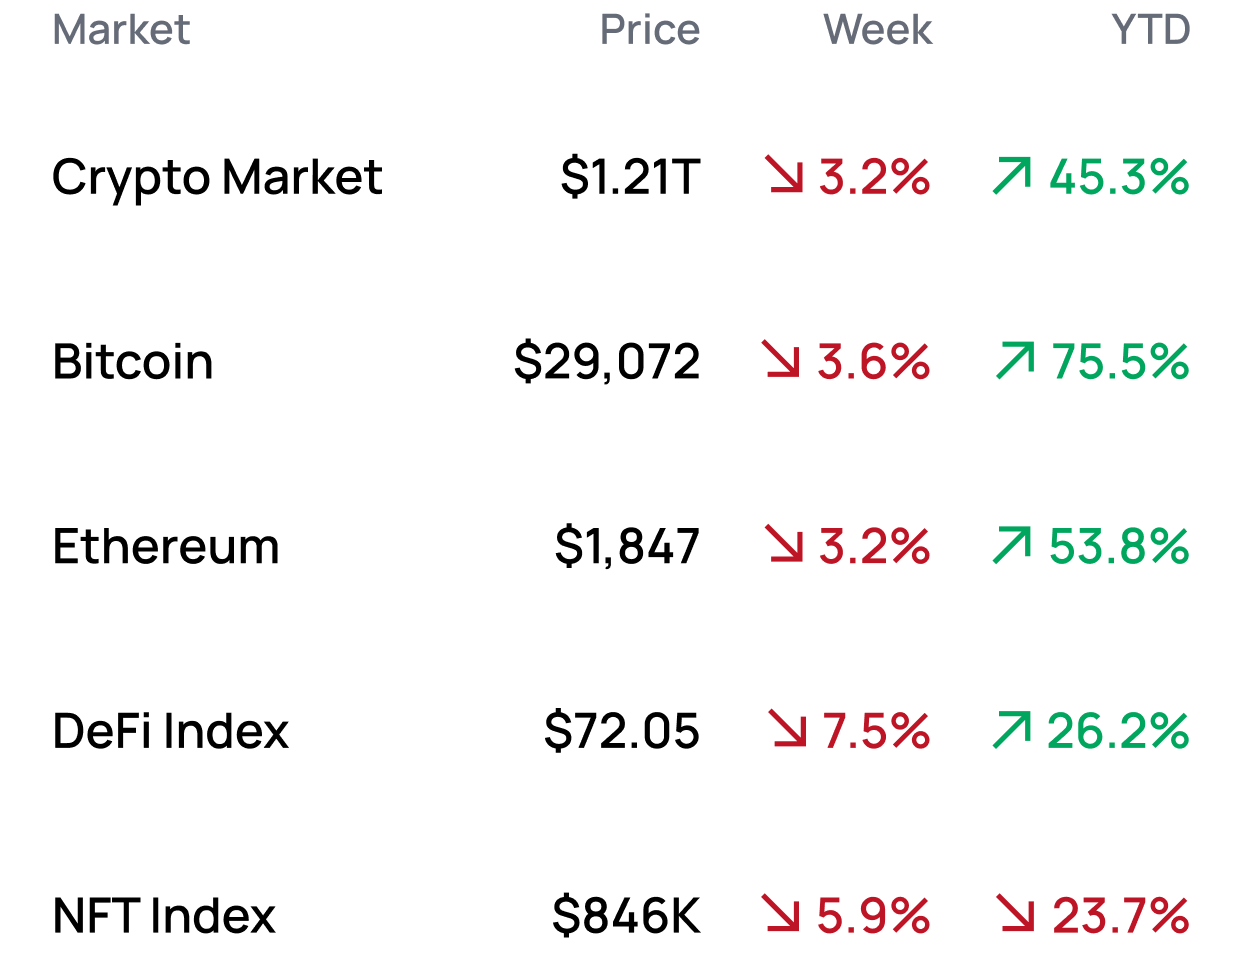Select the YTD column header
Image resolution: width=1240 pixels, height=958 pixels.
point(1151,30)
